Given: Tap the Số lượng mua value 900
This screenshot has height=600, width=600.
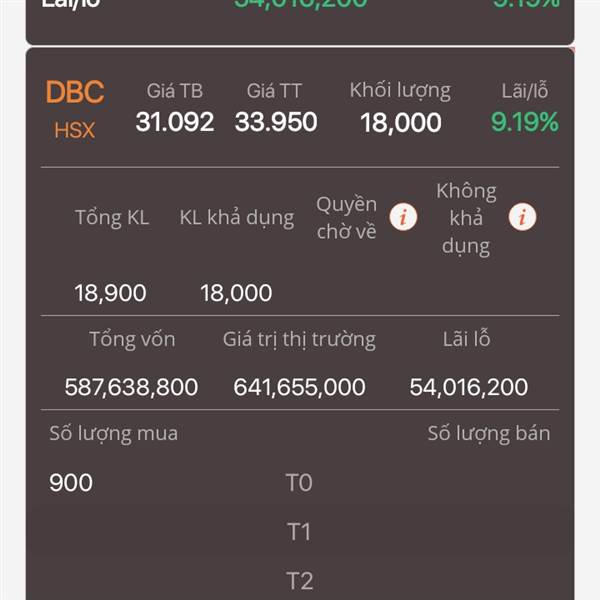Looking at the screenshot, I should (x=71, y=482).
